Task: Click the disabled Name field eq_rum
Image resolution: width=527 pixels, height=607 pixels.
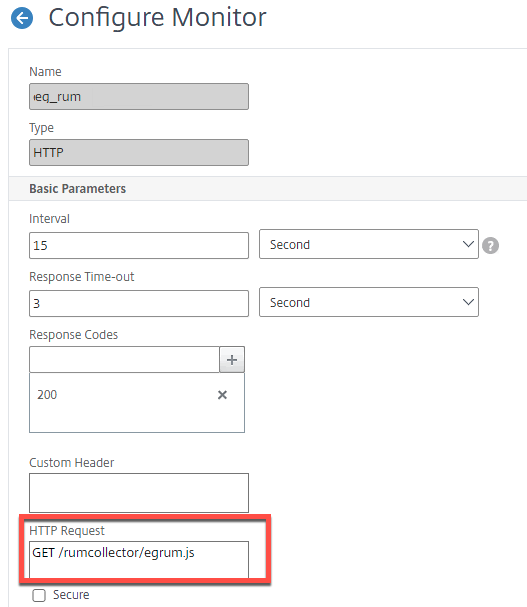Action: point(139,96)
